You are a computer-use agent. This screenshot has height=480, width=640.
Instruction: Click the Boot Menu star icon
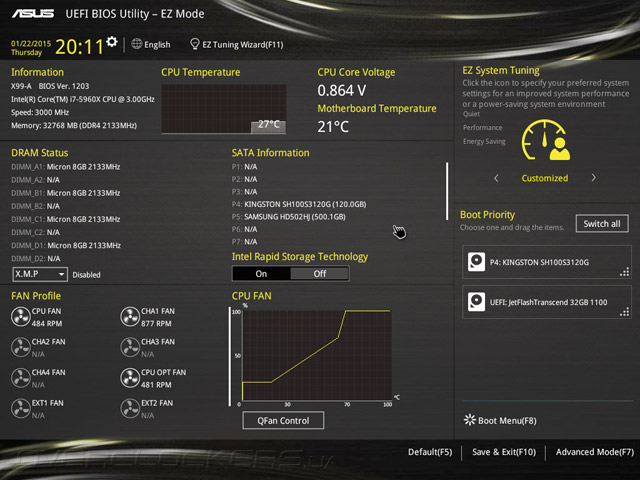click(470, 420)
